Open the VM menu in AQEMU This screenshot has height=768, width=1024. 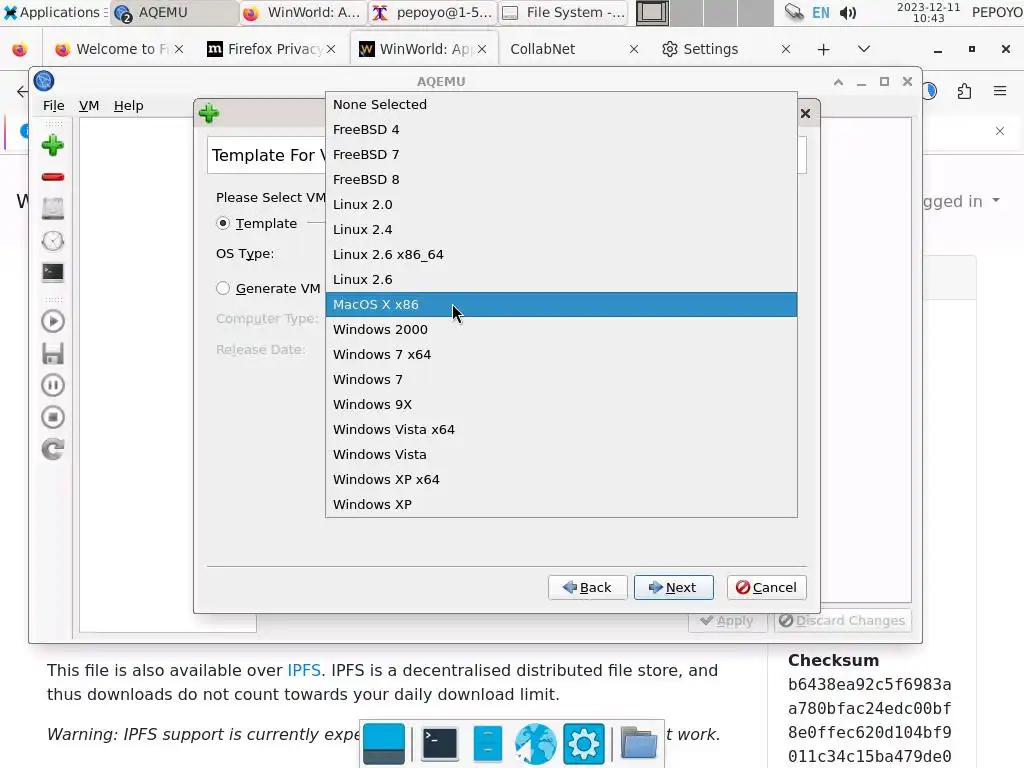[x=89, y=105]
